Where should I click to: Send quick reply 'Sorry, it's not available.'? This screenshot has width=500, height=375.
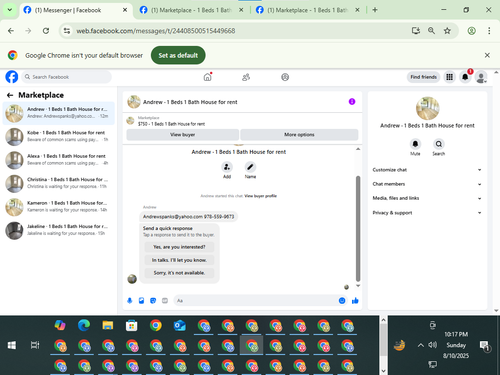(179, 273)
